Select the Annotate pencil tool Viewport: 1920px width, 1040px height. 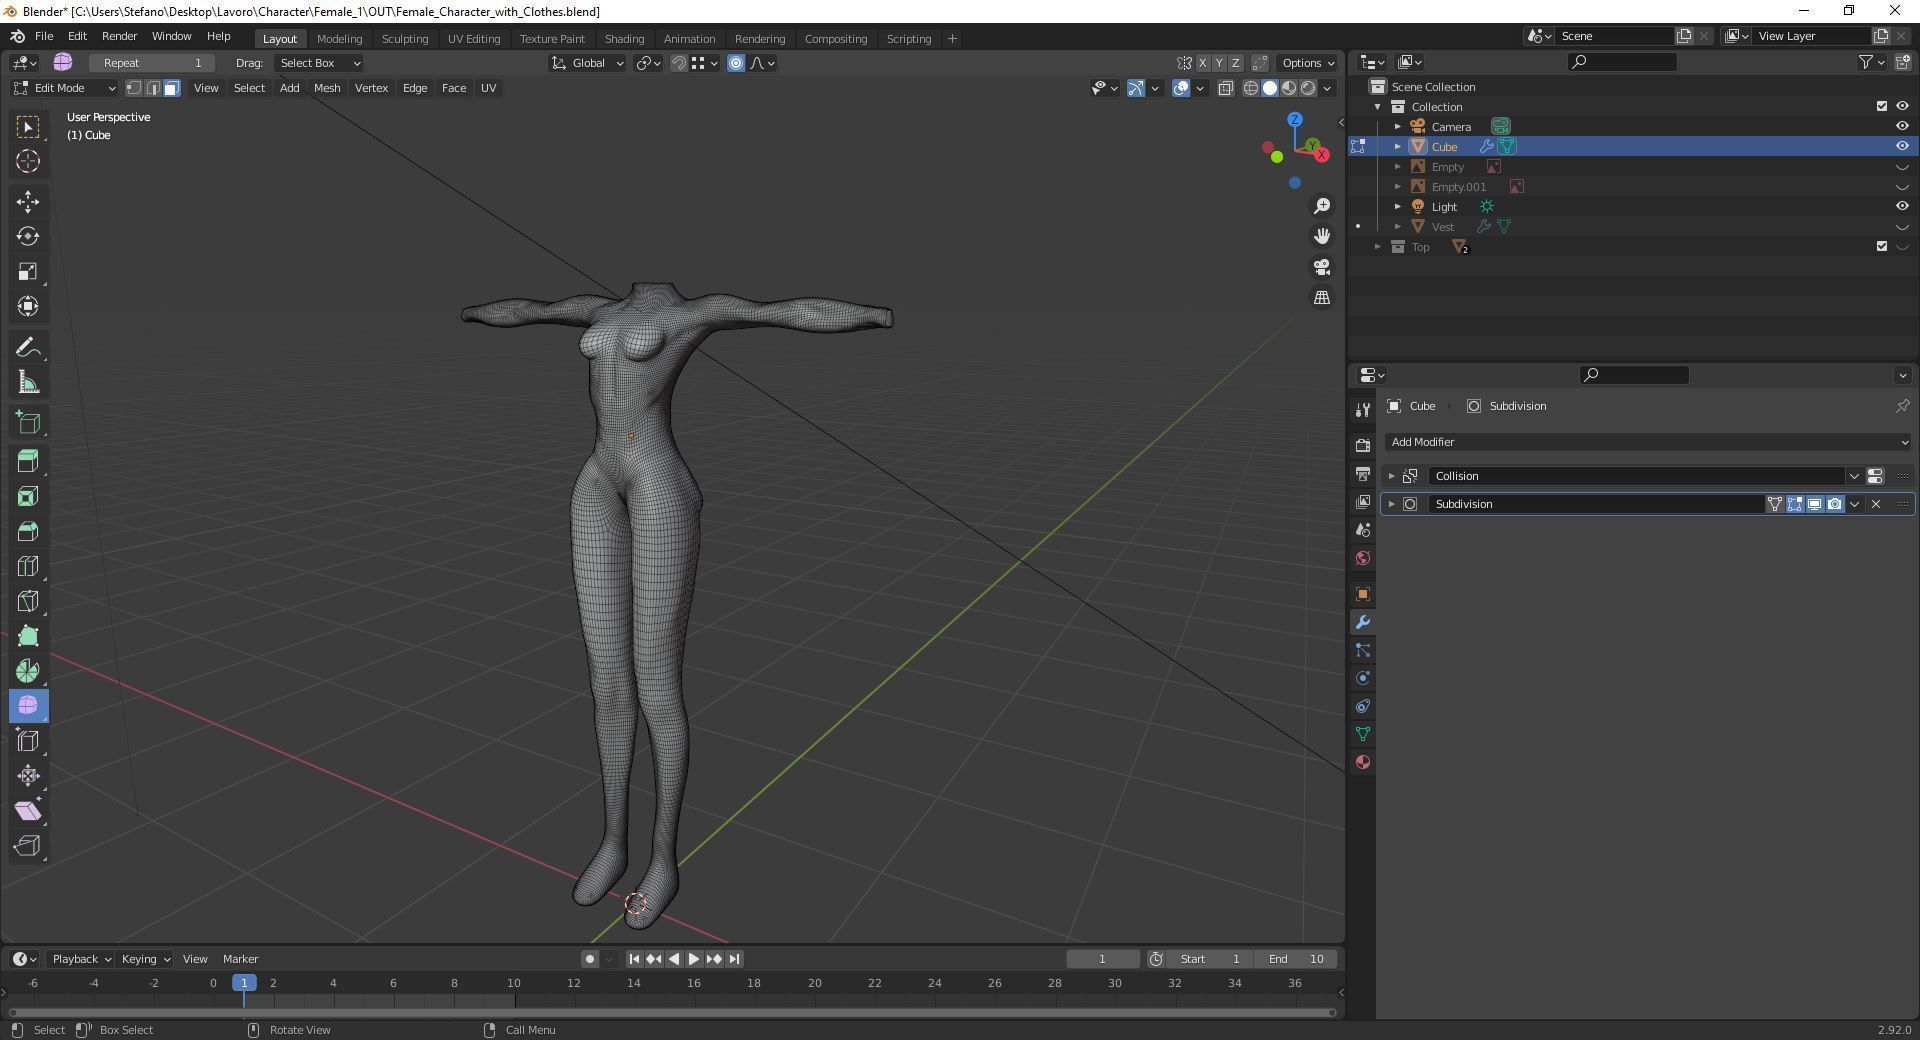(x=28, y=347)
